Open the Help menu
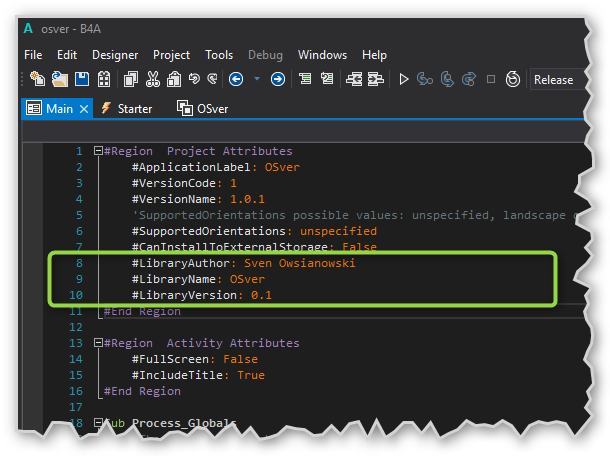 click(x=374, y=55)
